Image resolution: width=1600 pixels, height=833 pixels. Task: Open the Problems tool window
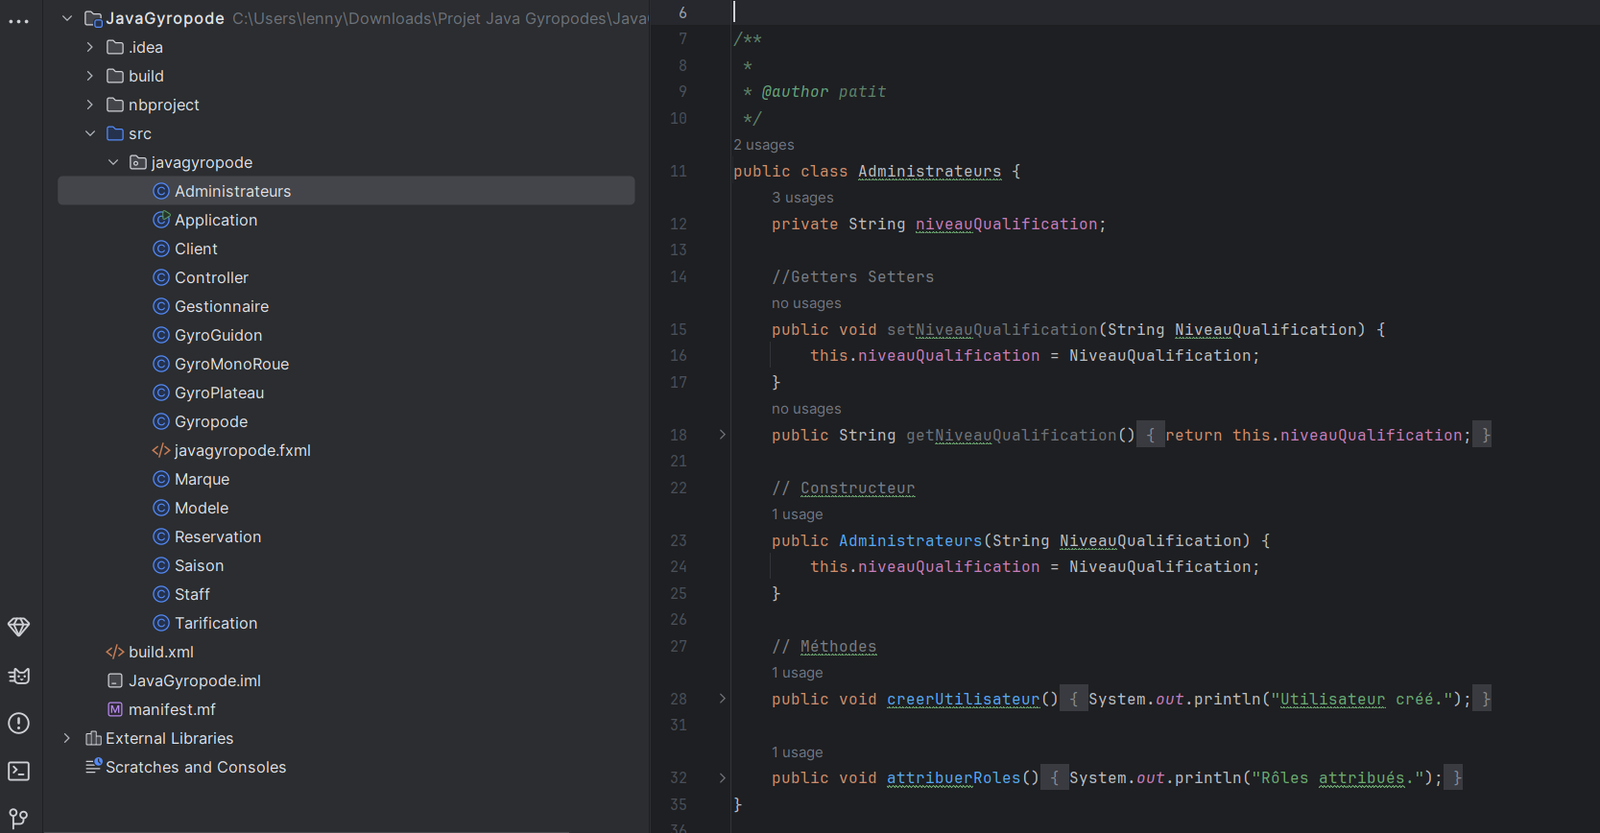[x=19, y=723]
